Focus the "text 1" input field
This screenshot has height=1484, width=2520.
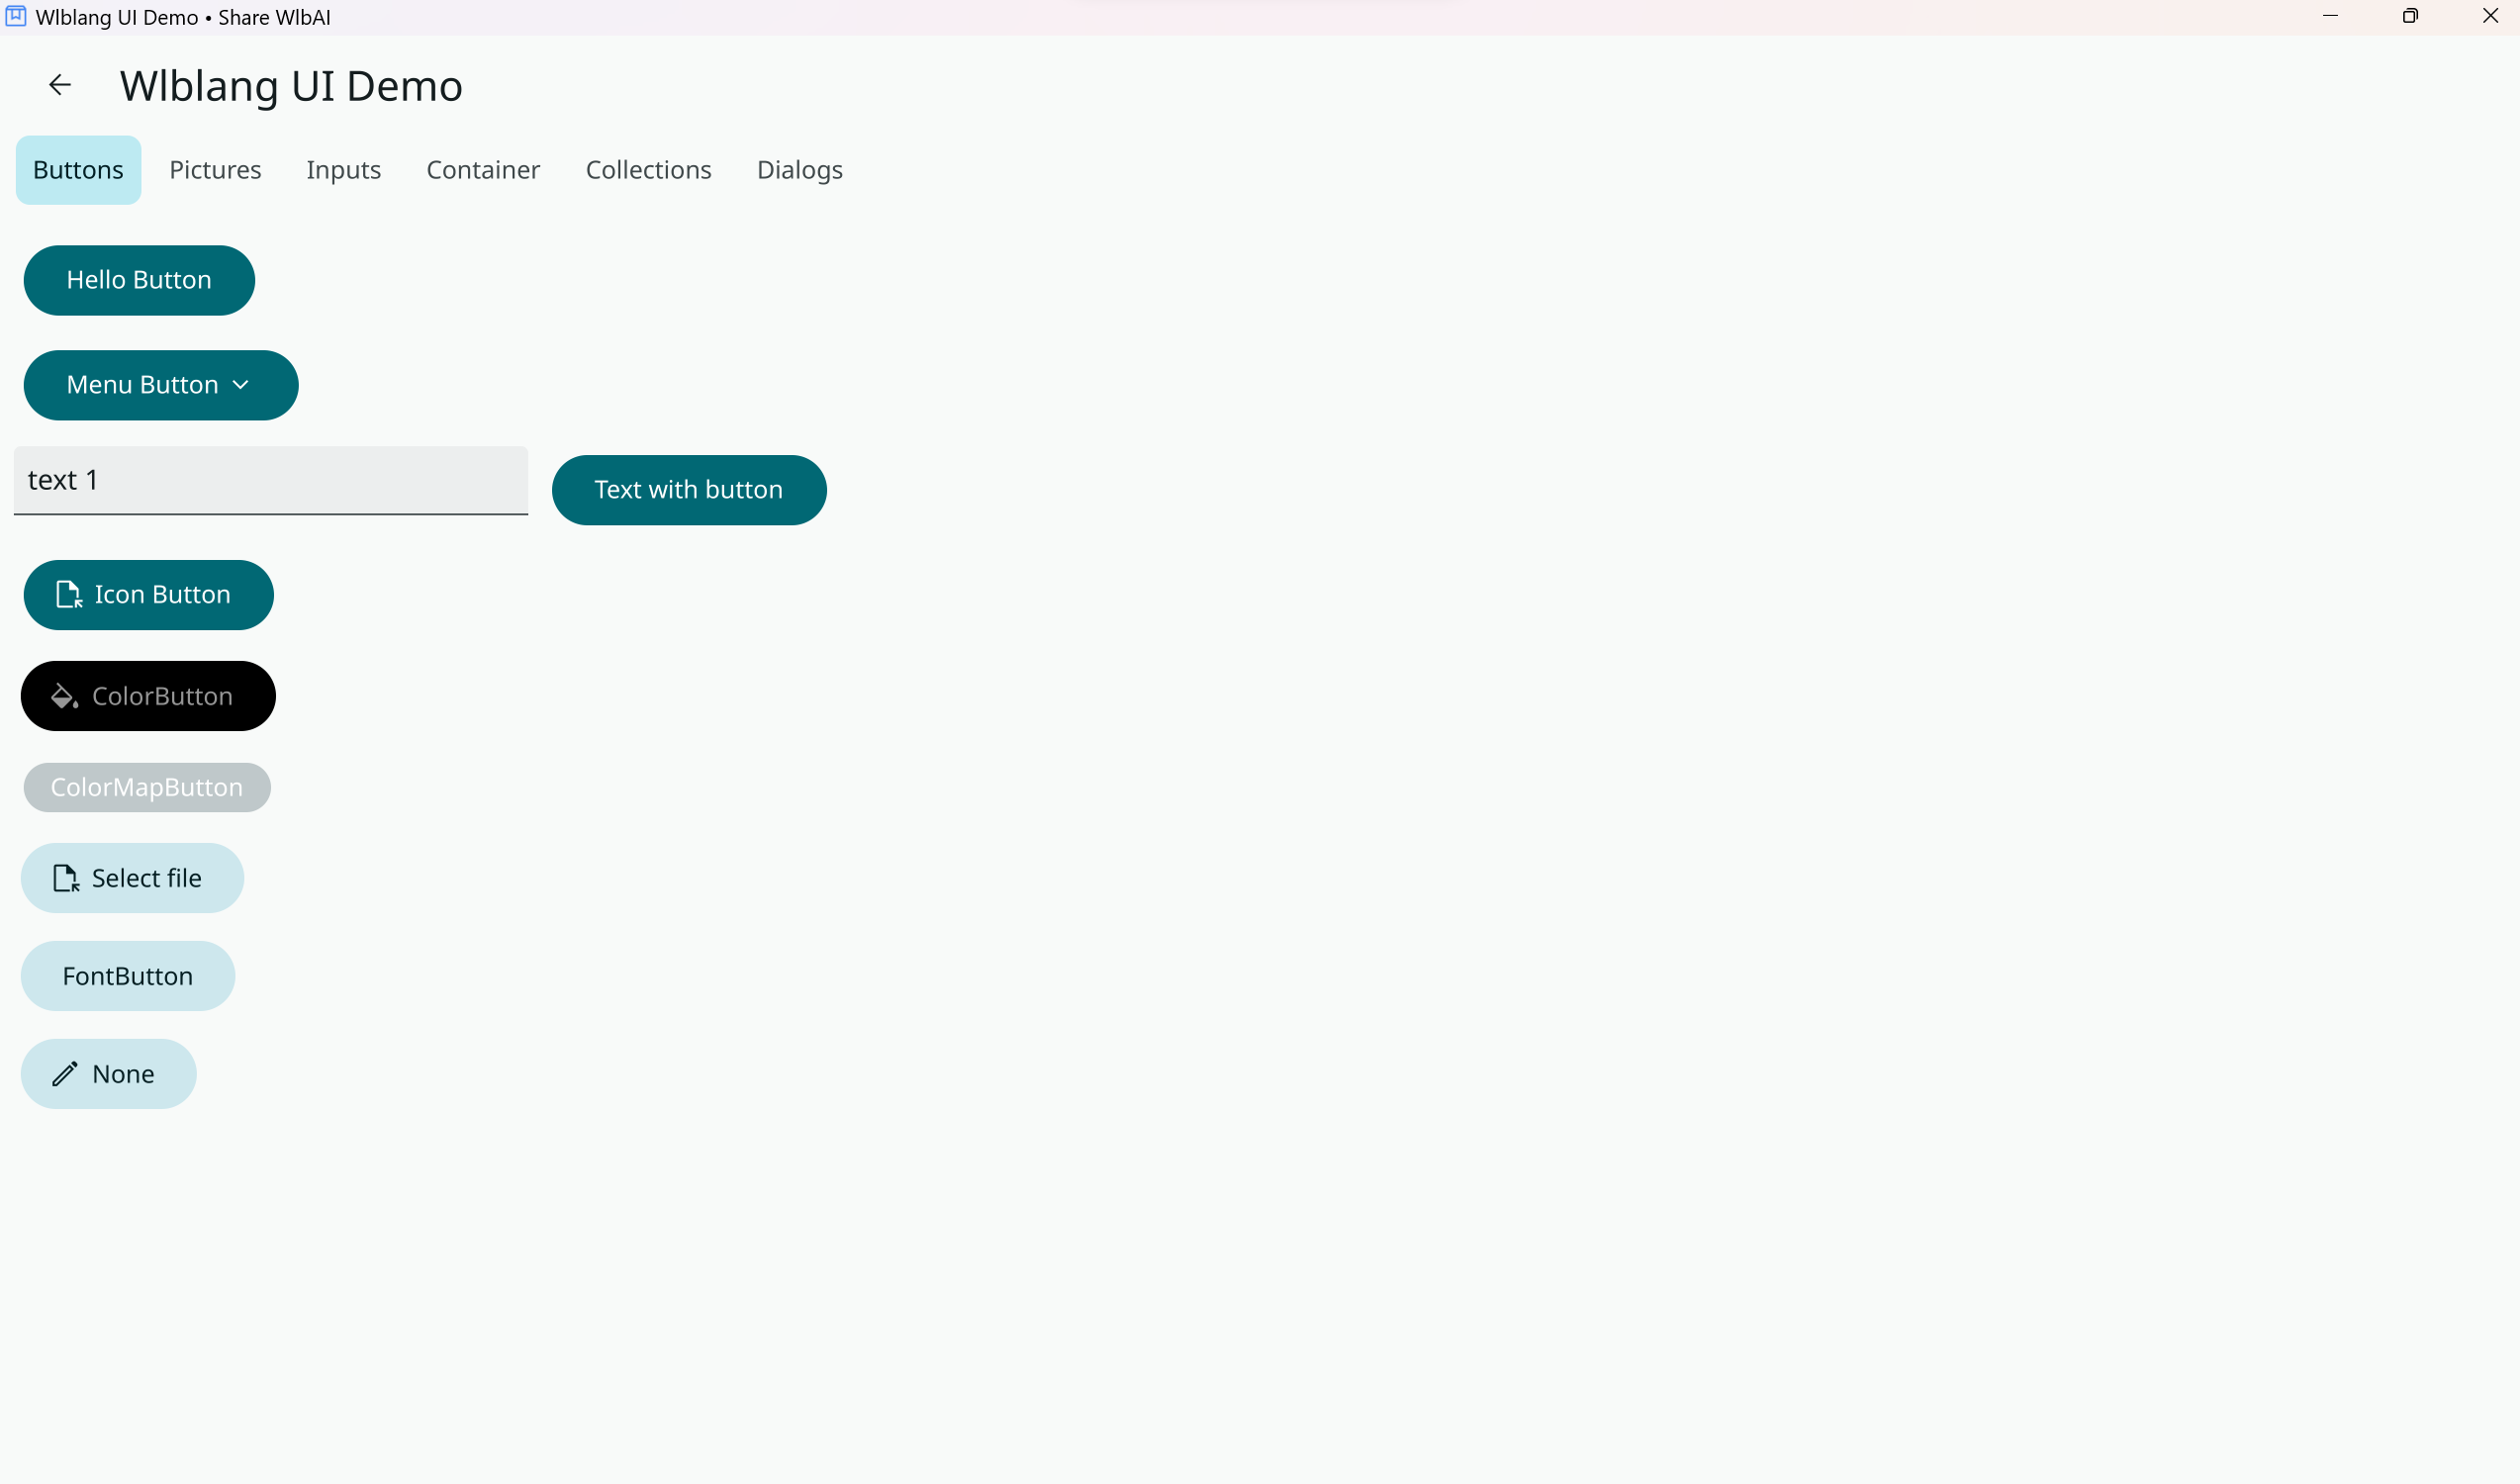click(270, 480)
